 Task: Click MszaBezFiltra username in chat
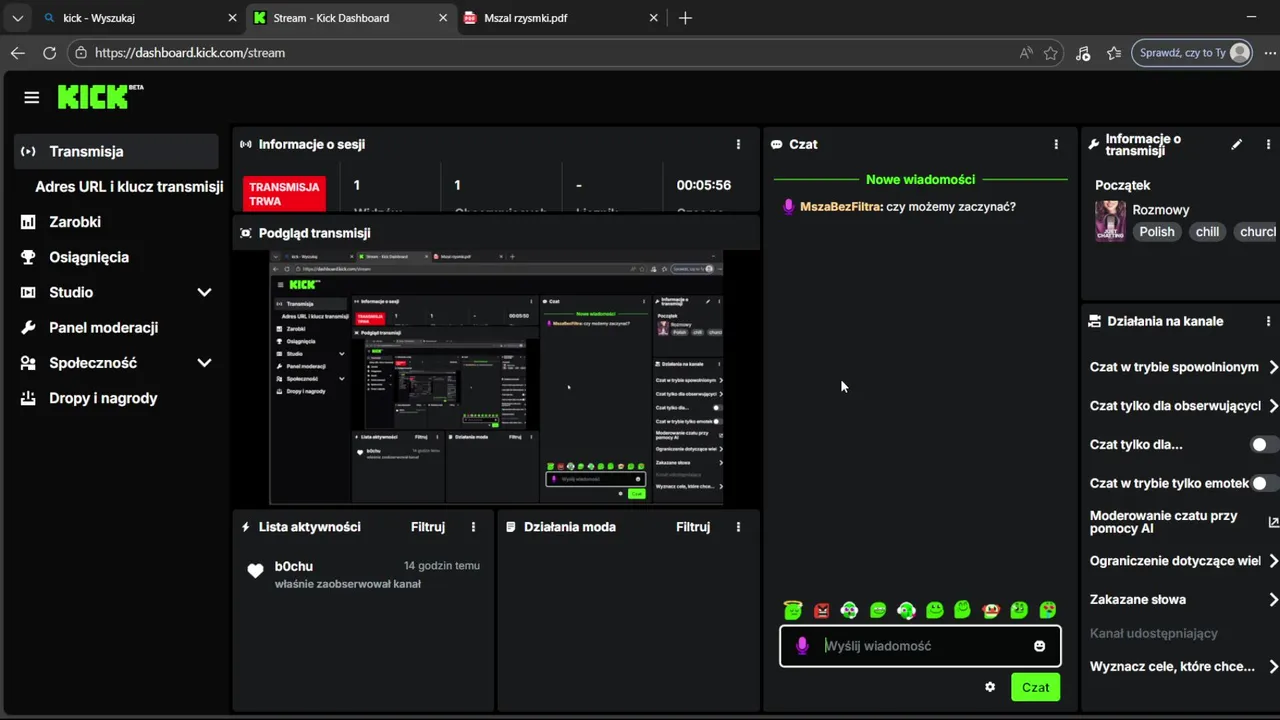pos(841,207)
